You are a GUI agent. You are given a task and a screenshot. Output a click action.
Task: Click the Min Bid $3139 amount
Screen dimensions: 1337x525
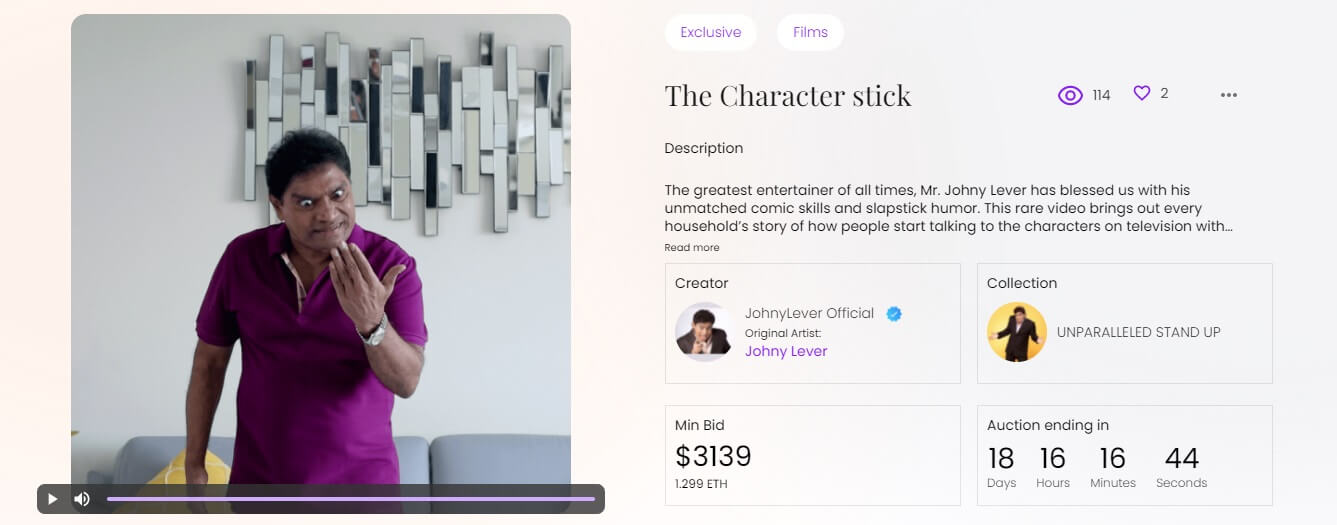[x=713, y=457]
